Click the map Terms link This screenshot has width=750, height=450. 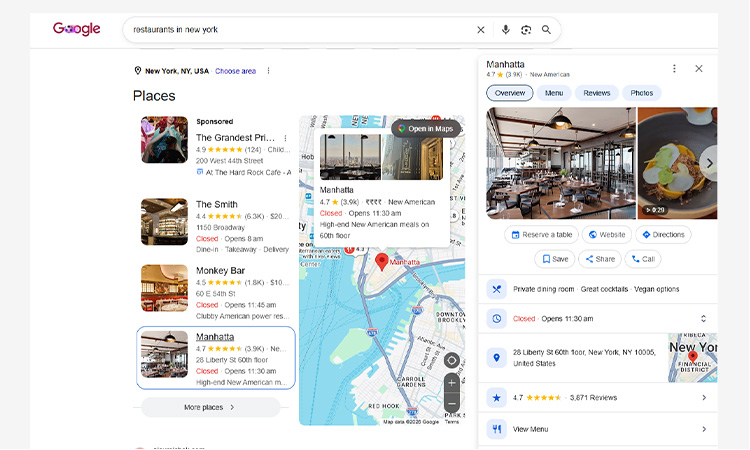pos(452,422)
